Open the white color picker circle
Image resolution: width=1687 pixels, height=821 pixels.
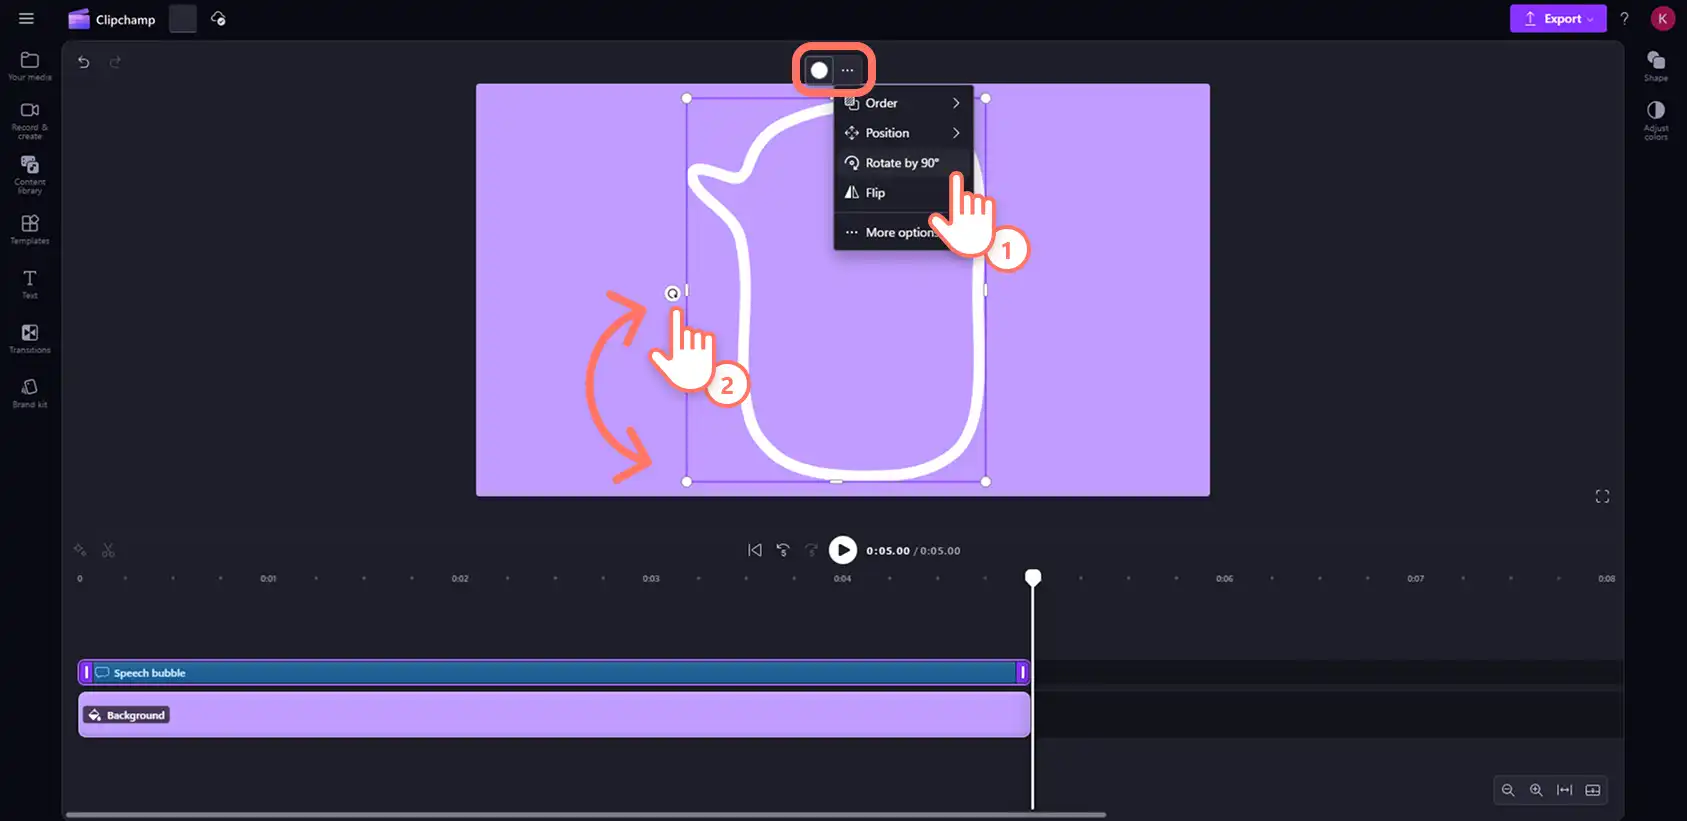(x=819, y=70)
